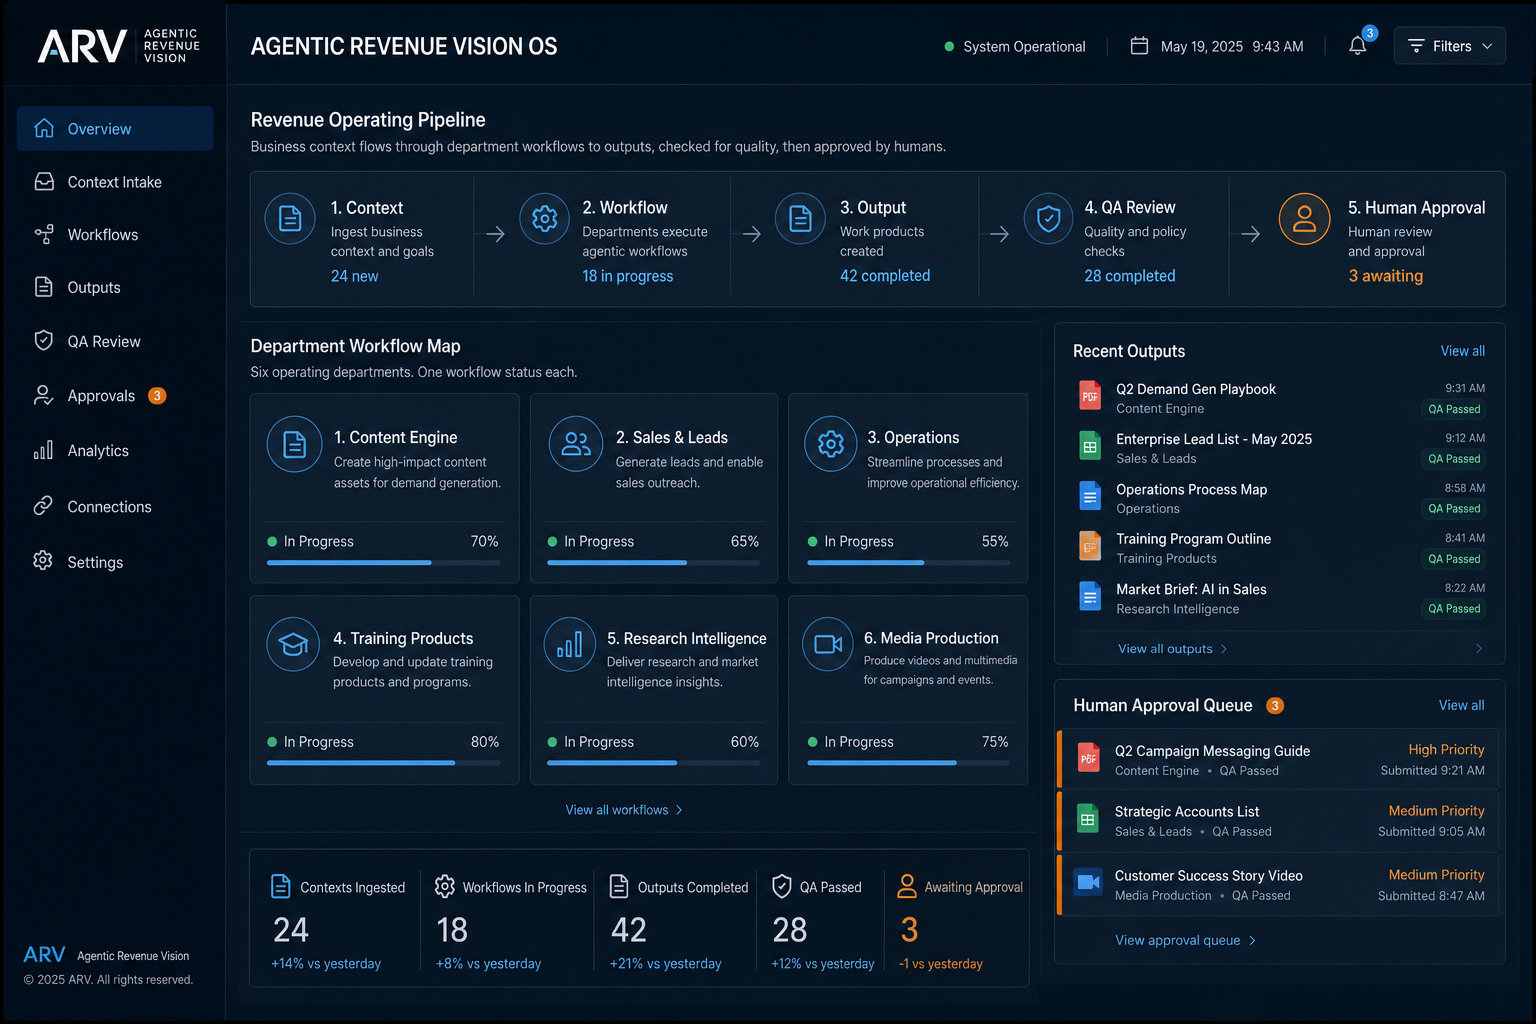Click the Media Production camera icon
The width and height of the screenshot is (1536, 1024).
(828, 645)
